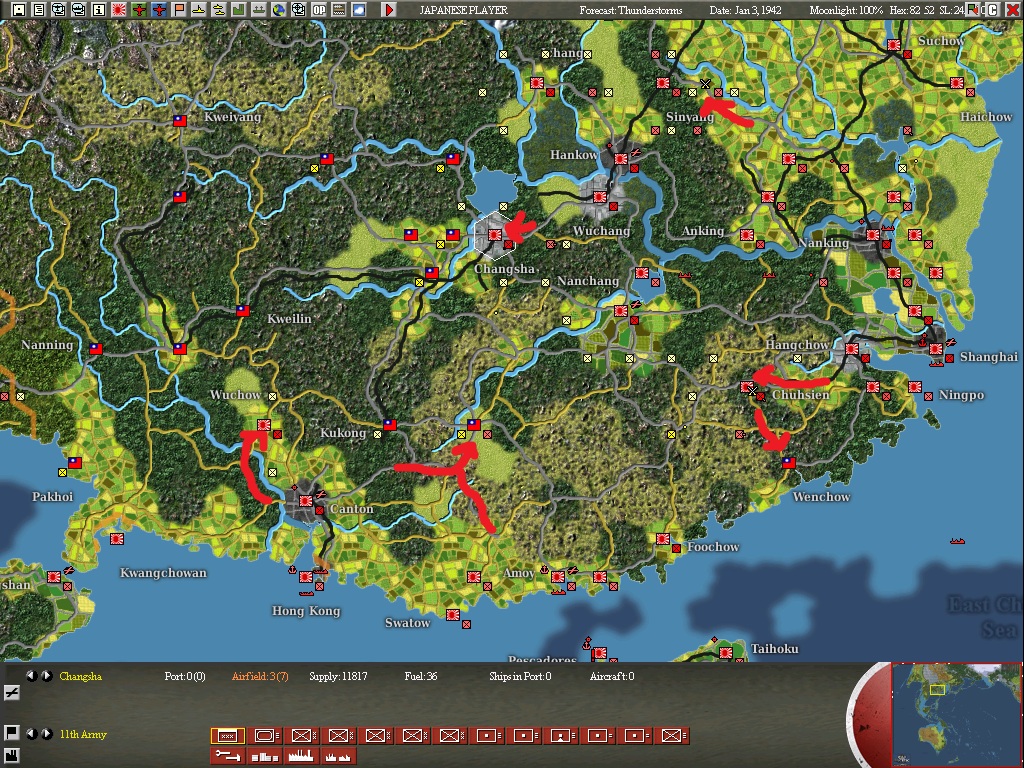Image resolution: width=1024 pixels, height=768 pixels.
Task: Click the aircraft icon left of bottom panel
Action: click(x=11, y=692)
